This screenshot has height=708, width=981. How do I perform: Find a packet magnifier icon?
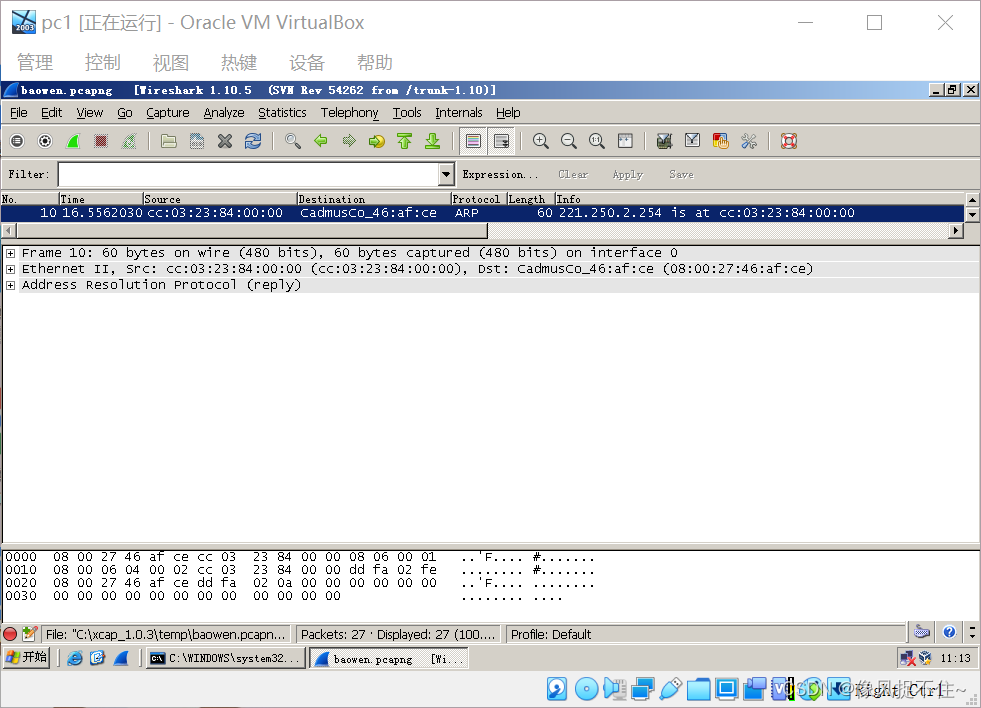tap(292, 141)
